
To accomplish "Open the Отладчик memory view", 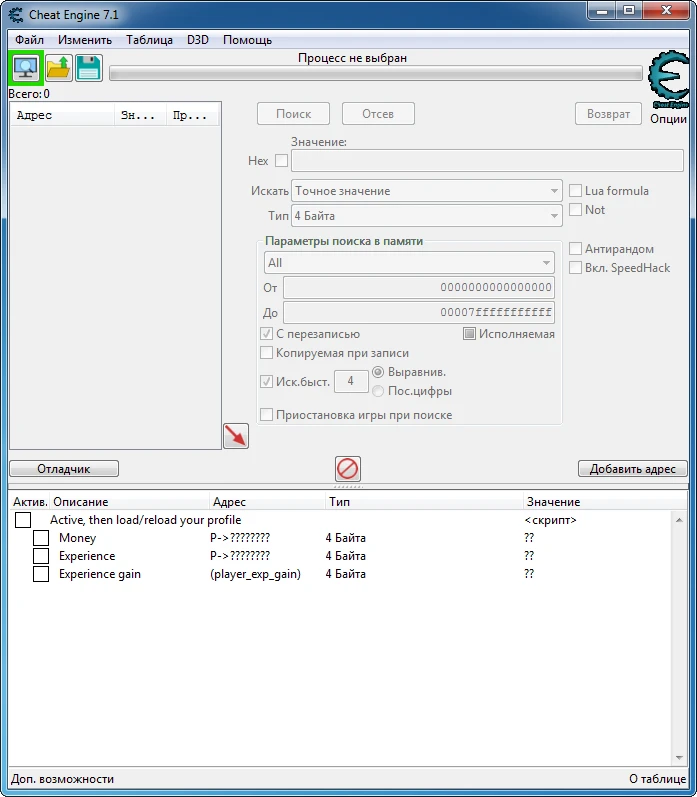I will tap(64, 469).
